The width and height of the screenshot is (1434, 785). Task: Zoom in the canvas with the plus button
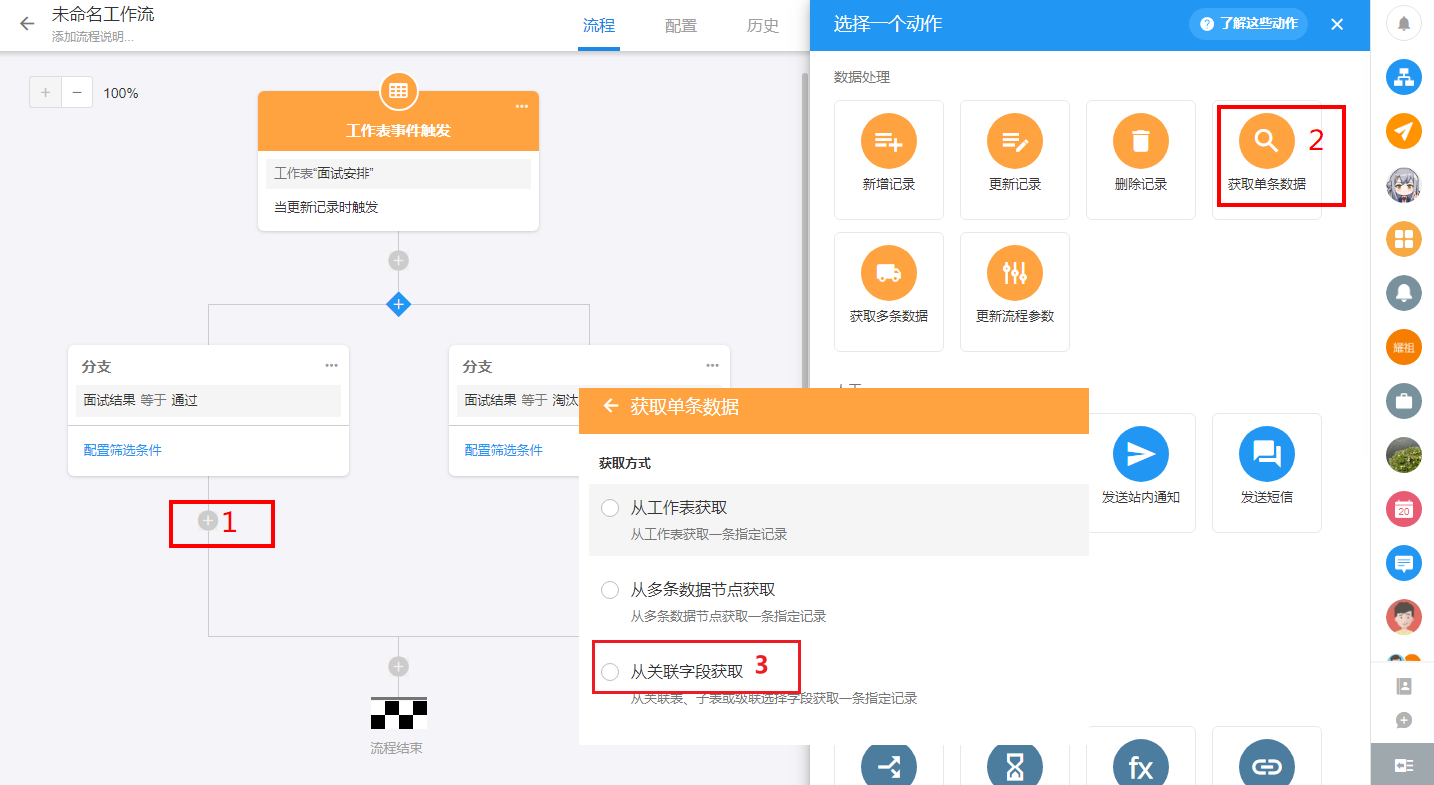45,93
